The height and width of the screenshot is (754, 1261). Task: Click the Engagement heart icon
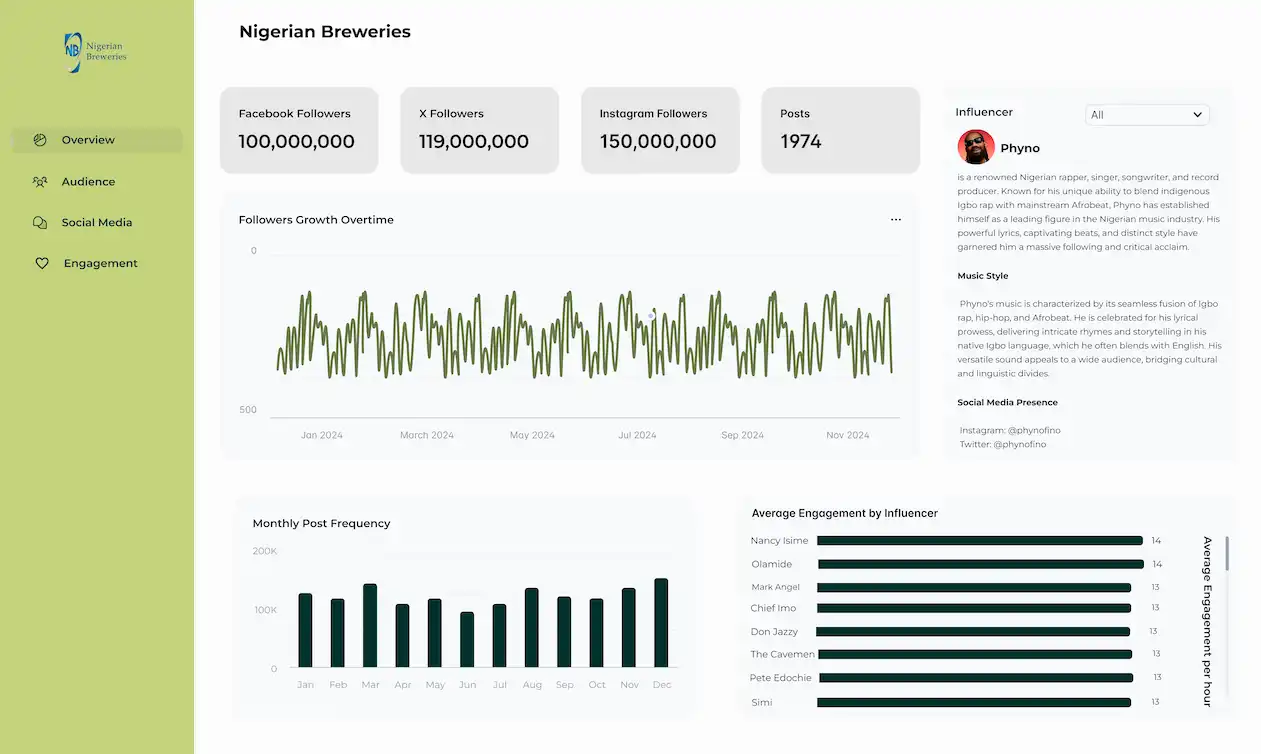[42, 264]
